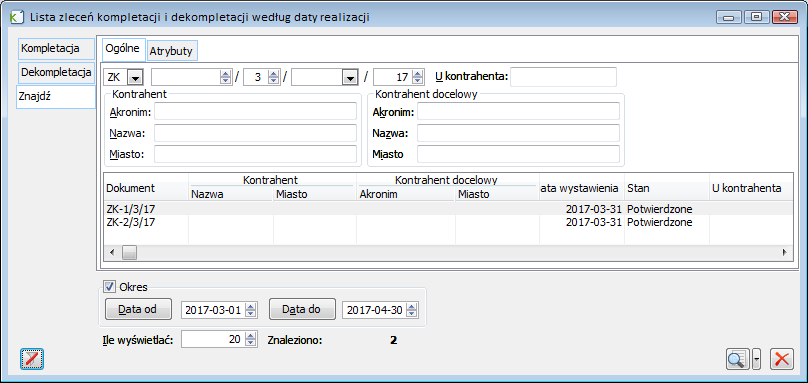Click the U kontrahenta column header
This screenshot has height=383, width=808.
tap(751, 188)
